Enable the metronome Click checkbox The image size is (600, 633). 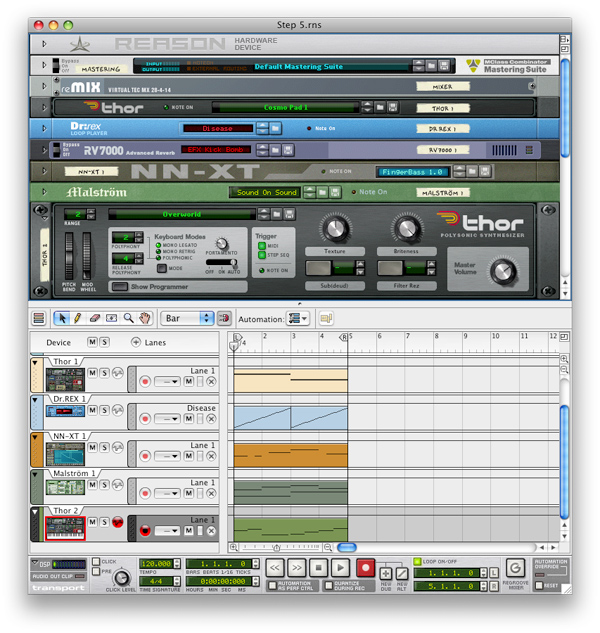(x=96, y=561)
